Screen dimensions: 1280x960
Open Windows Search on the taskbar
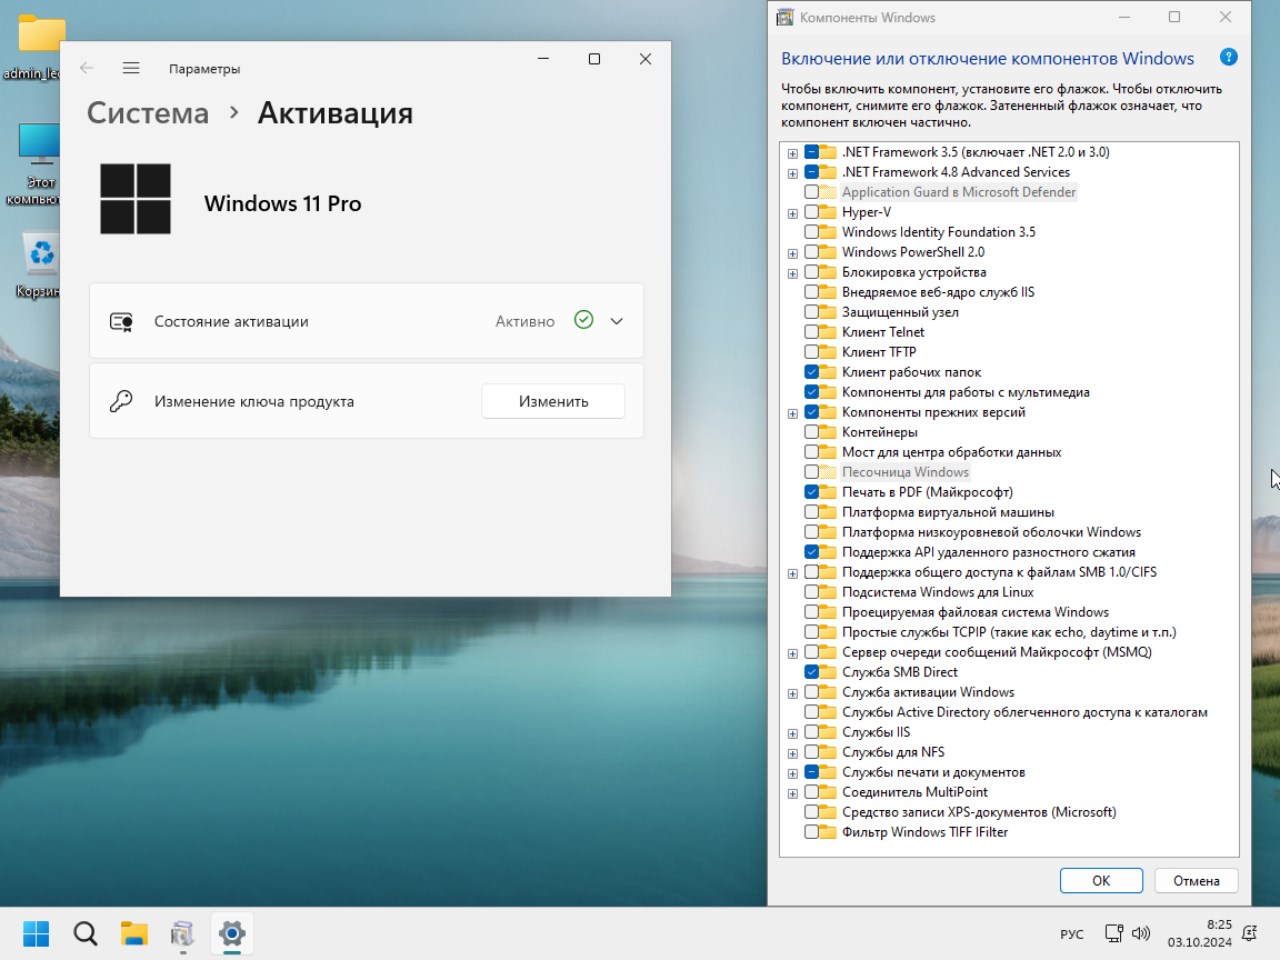(x=84, y=933)
